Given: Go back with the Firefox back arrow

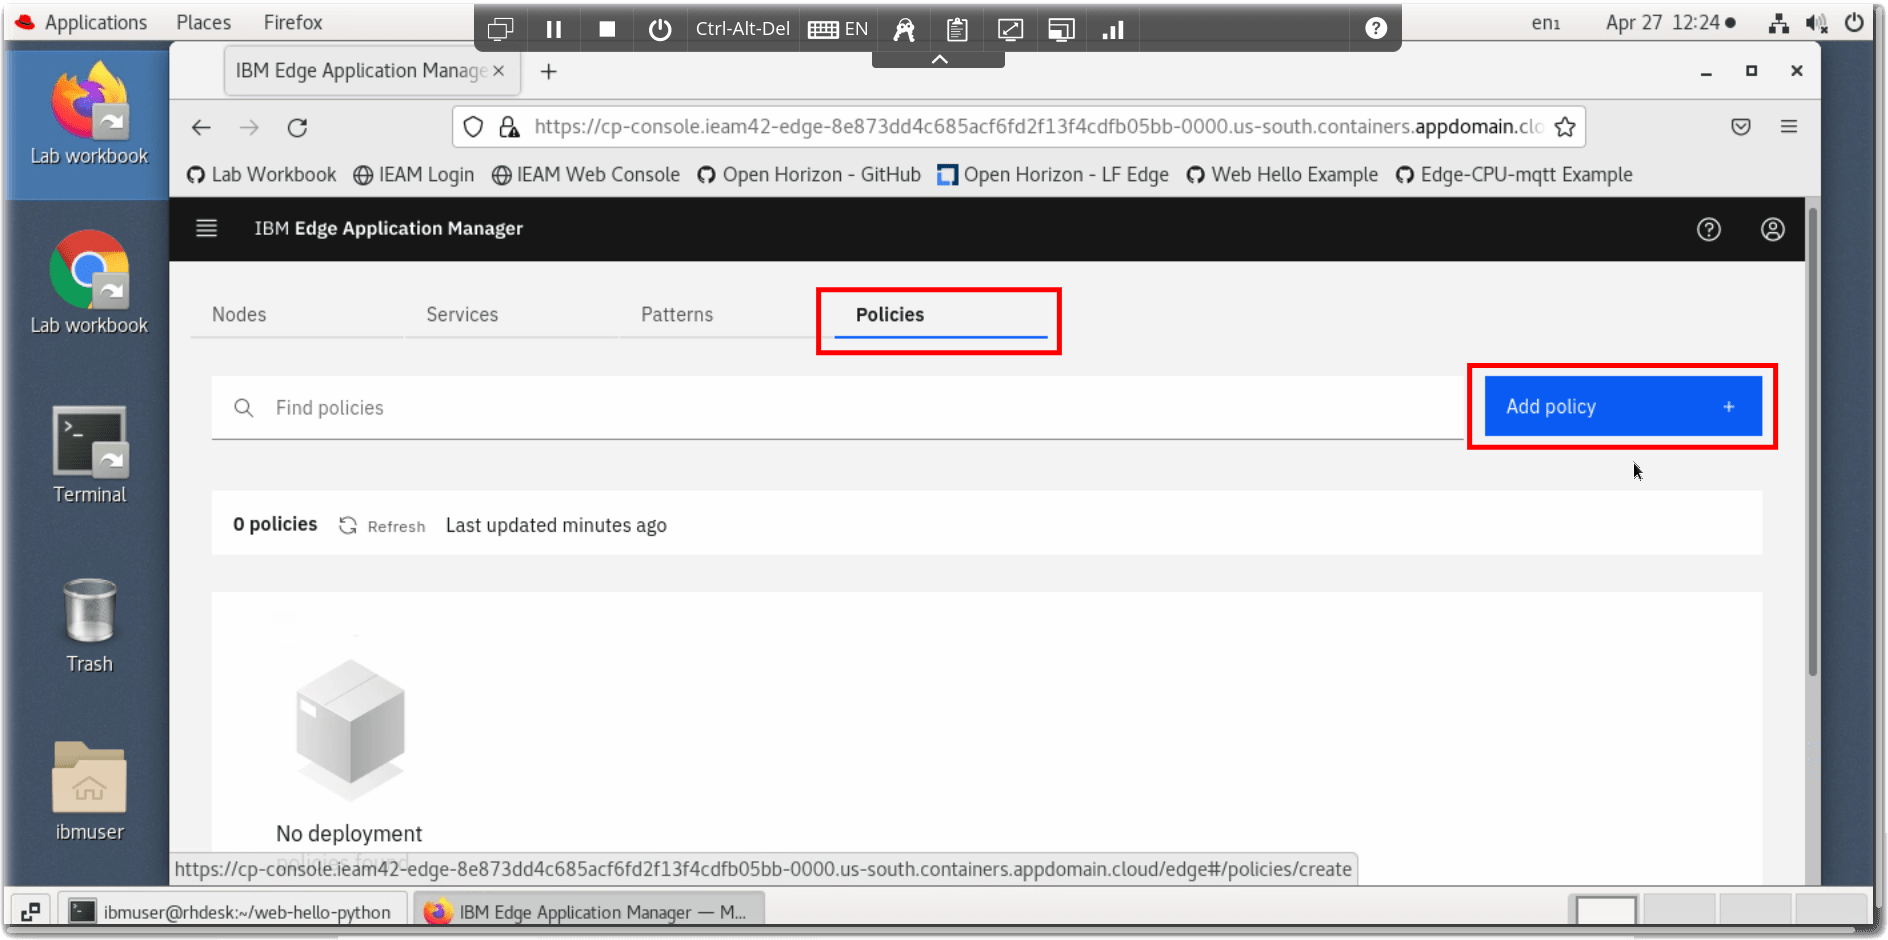Looking at the screenshot, I should click(x=202, y=127).
